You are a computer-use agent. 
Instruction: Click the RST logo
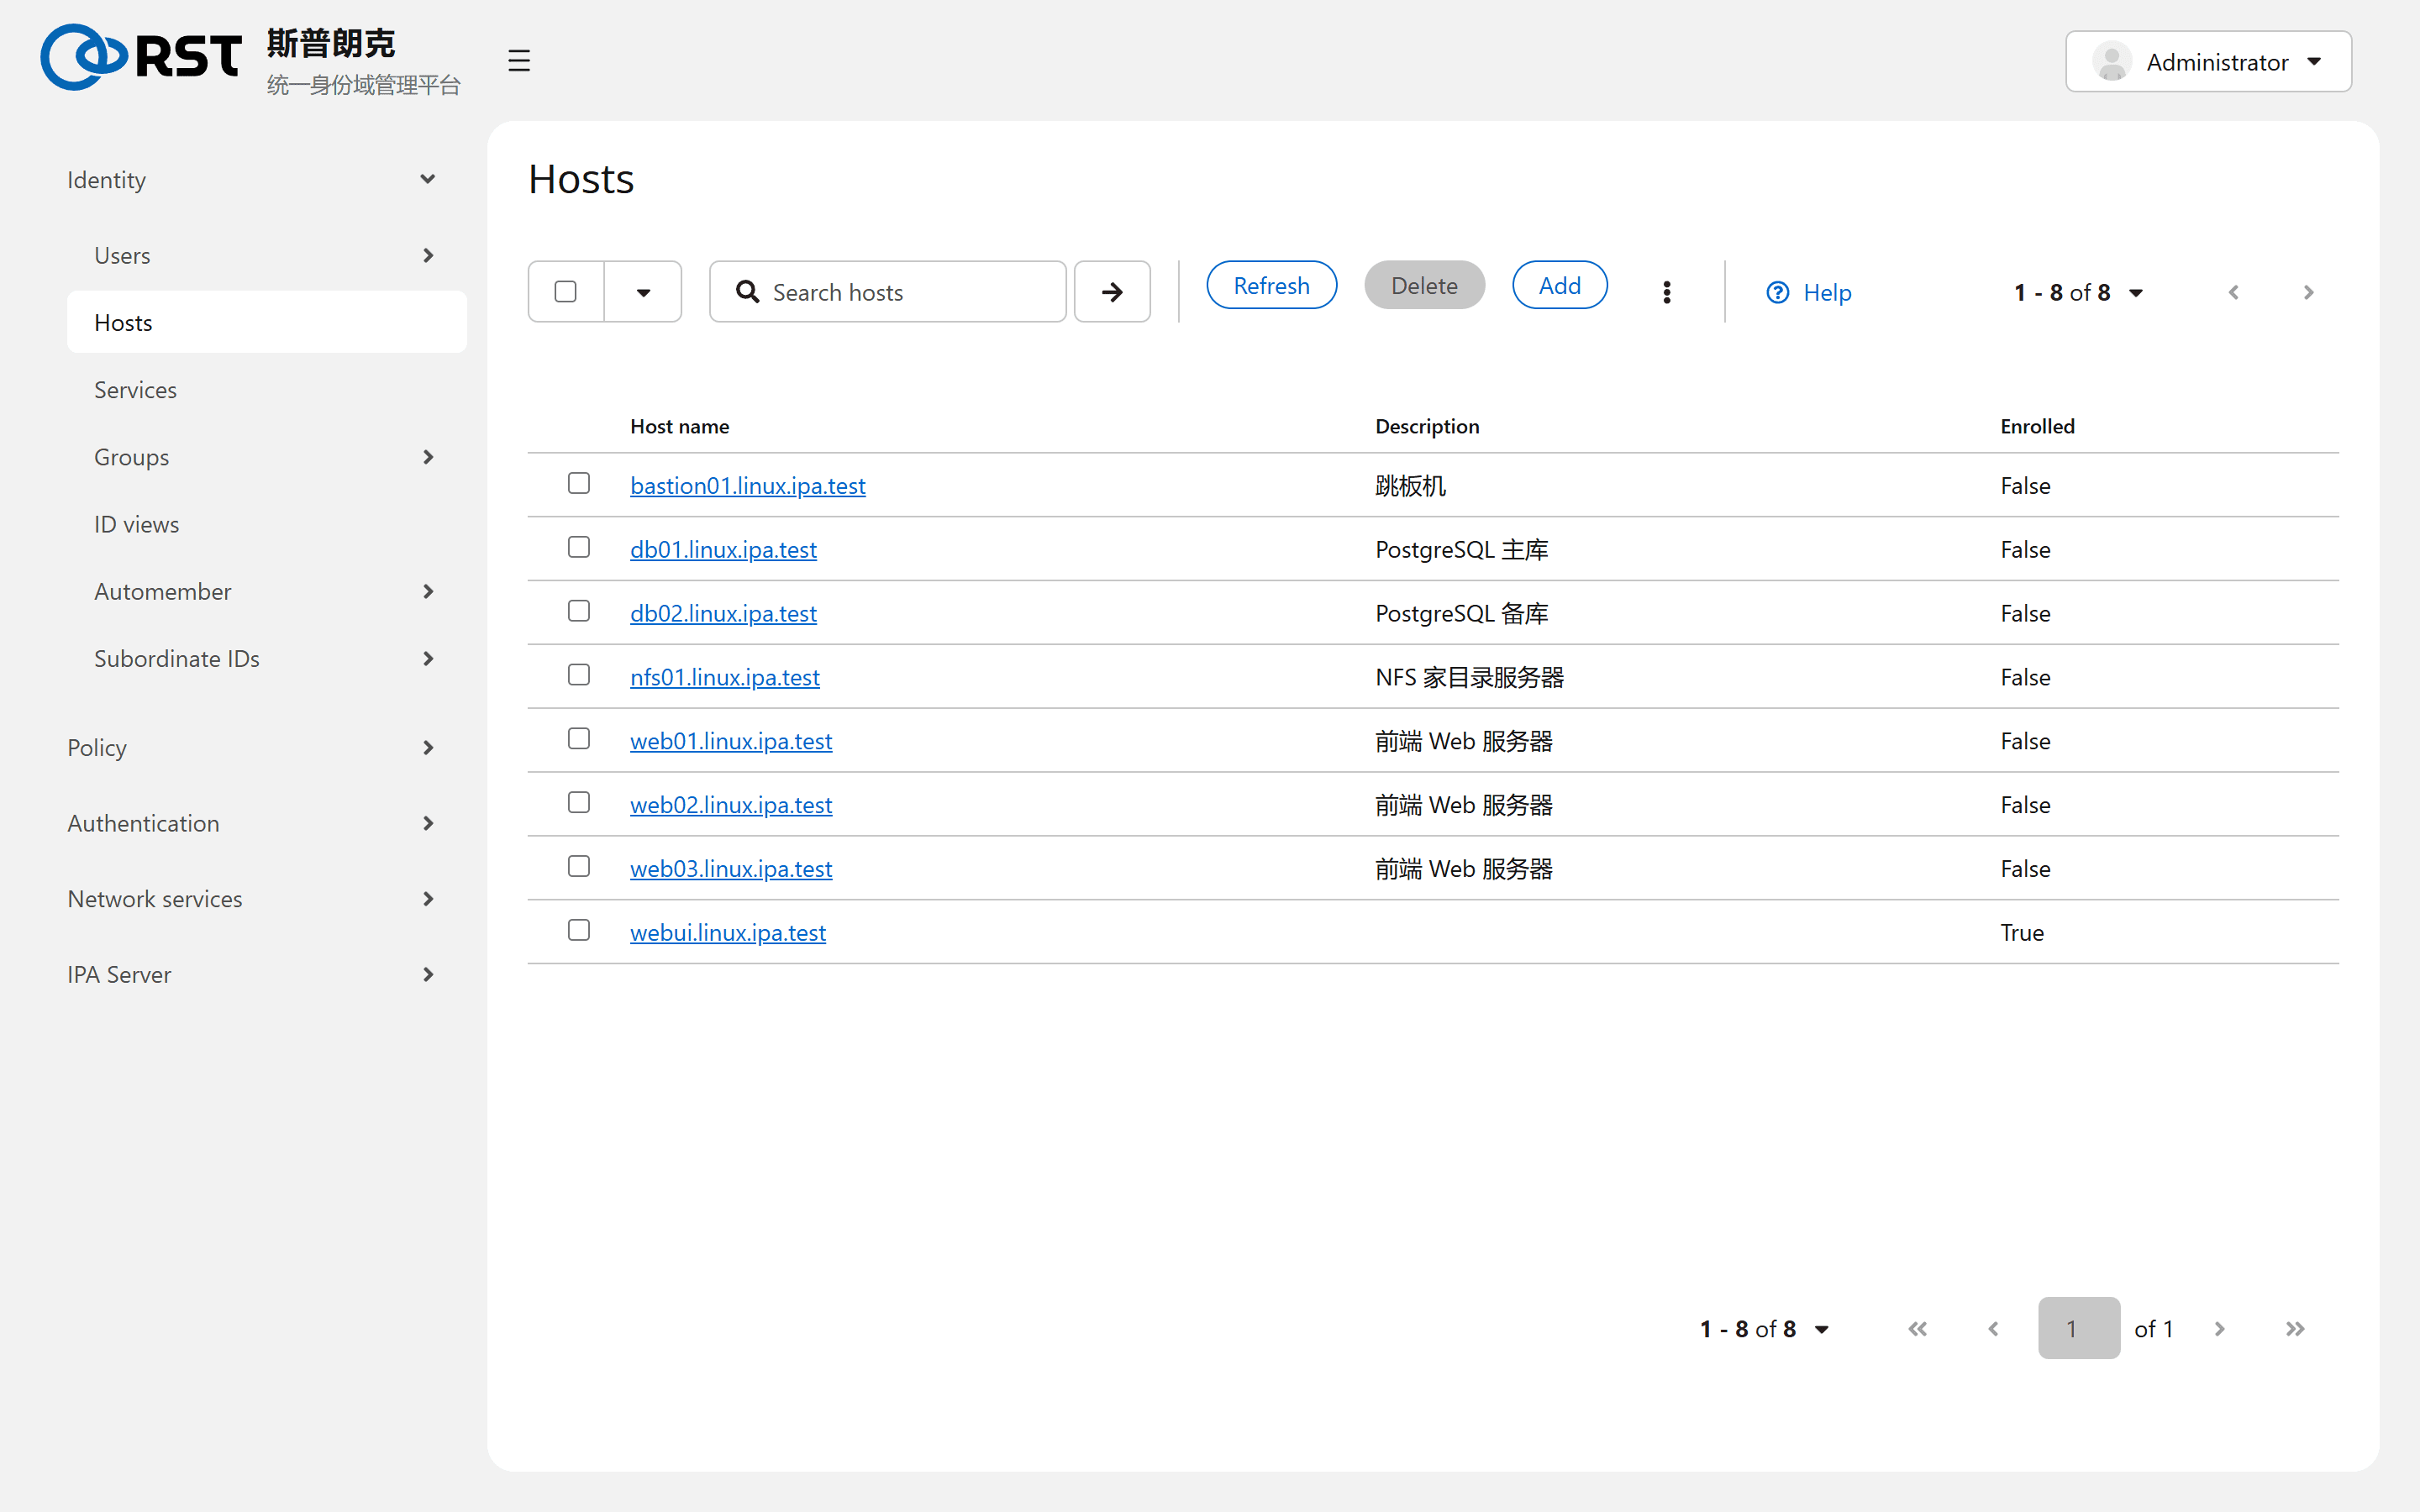pyautogui.click(x=141, y=57)
